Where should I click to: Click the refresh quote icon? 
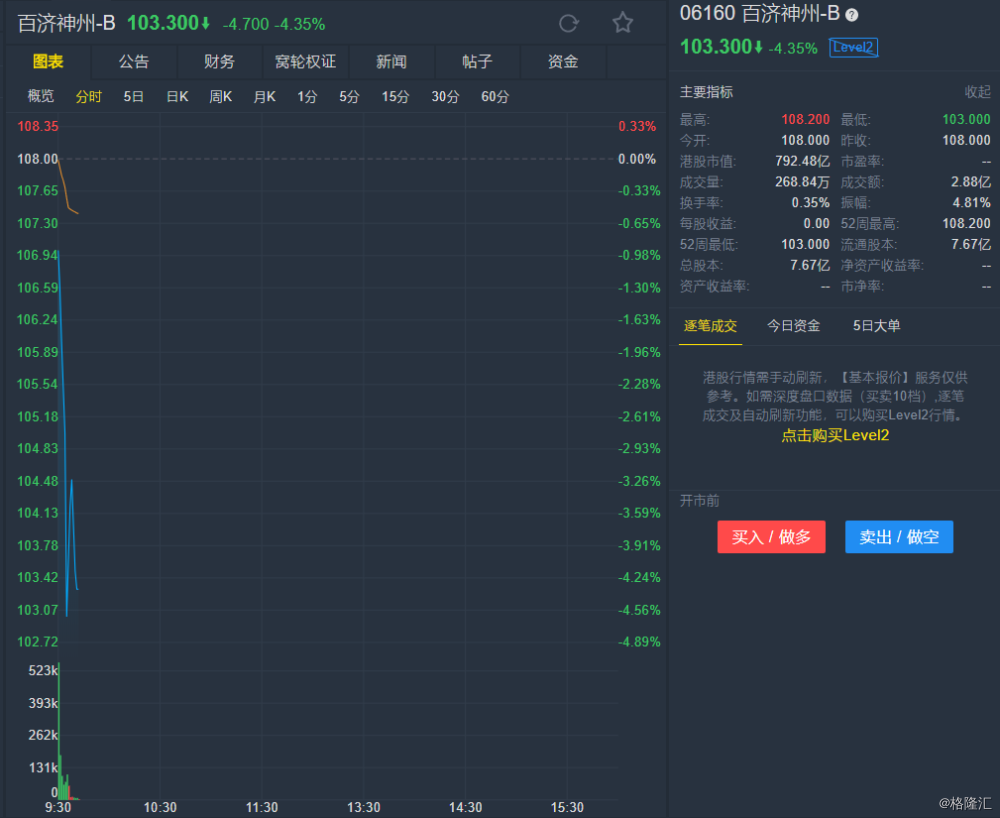click(x=568, y=24)
